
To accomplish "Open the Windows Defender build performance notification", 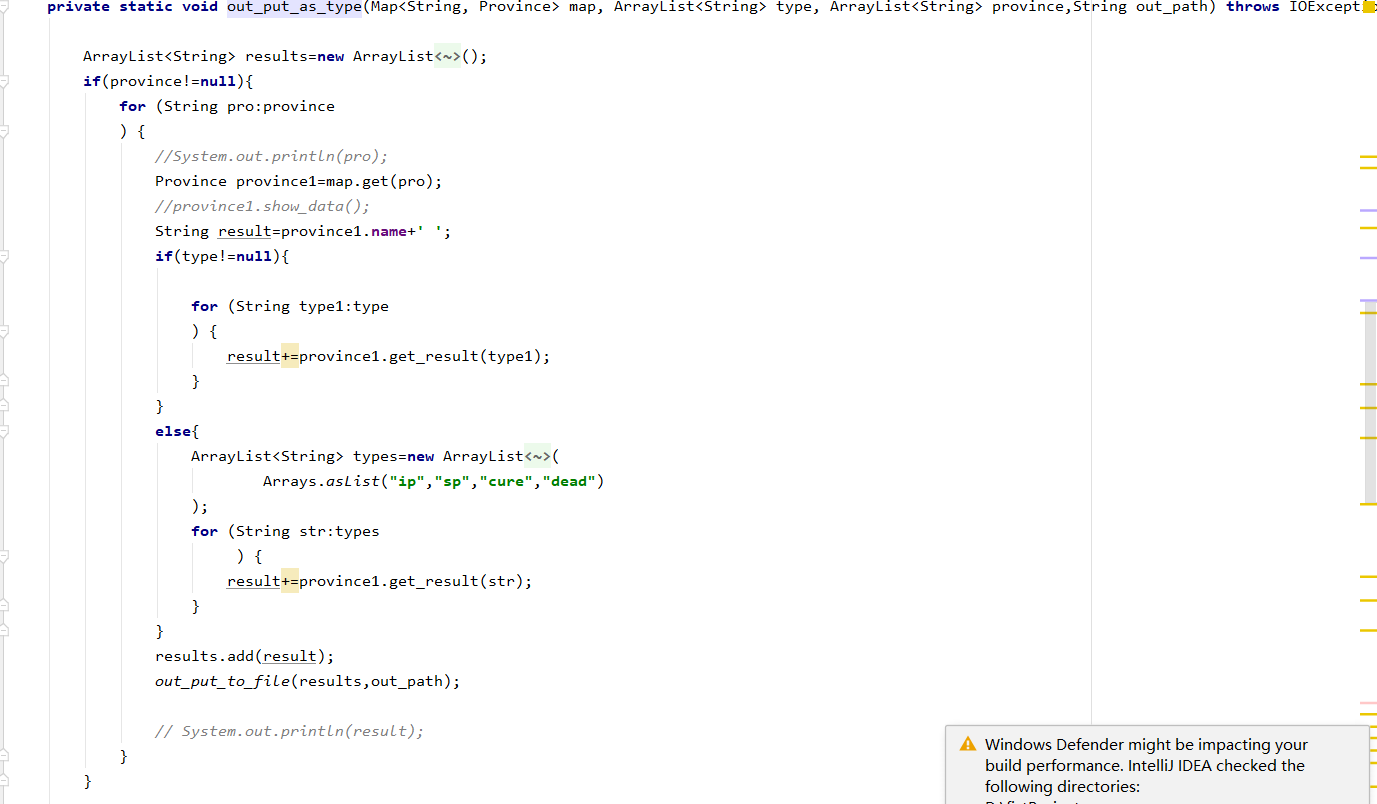I will click(1157, 765).
